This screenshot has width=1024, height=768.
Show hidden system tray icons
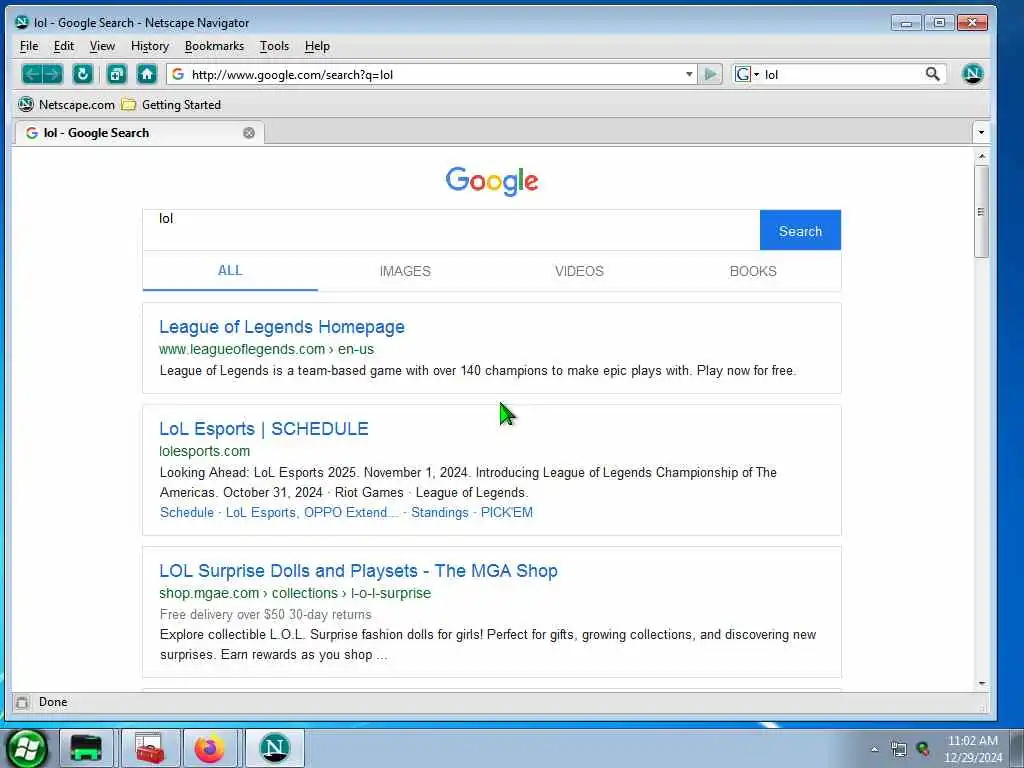coord(874,749)
